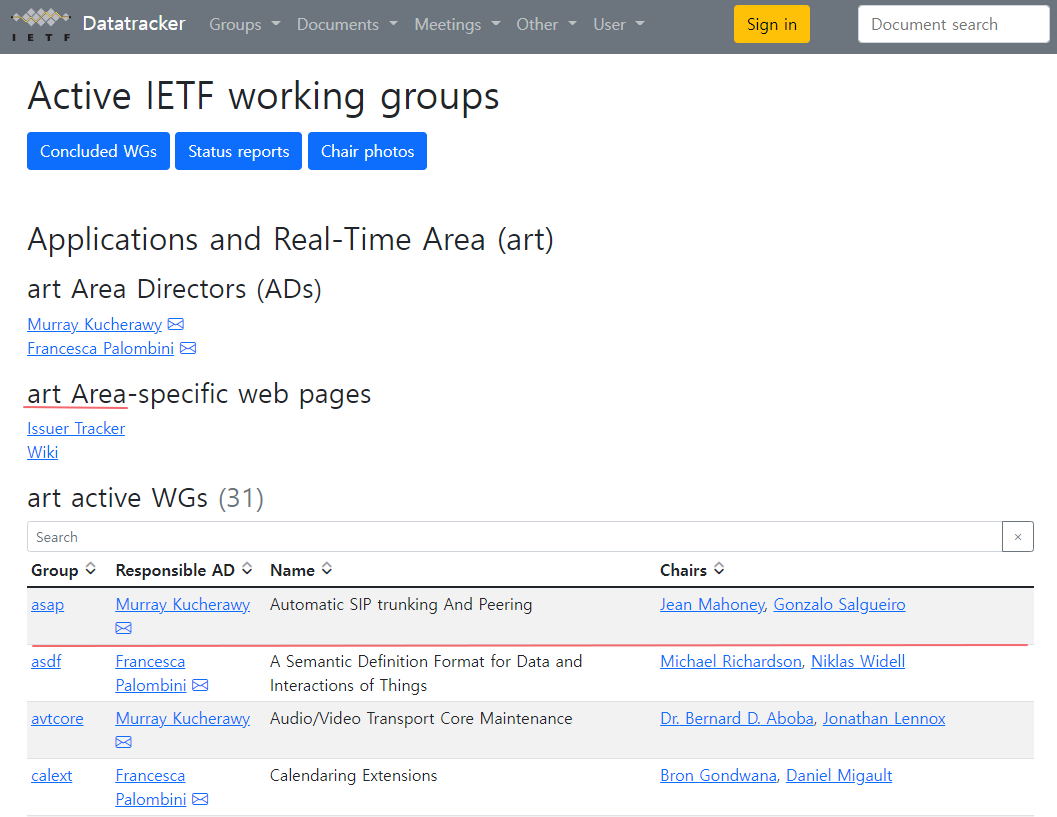Click 'Calendaring Extensions' name text
Viewport: 1057px width, 817px height.
(x=353, y=775)
